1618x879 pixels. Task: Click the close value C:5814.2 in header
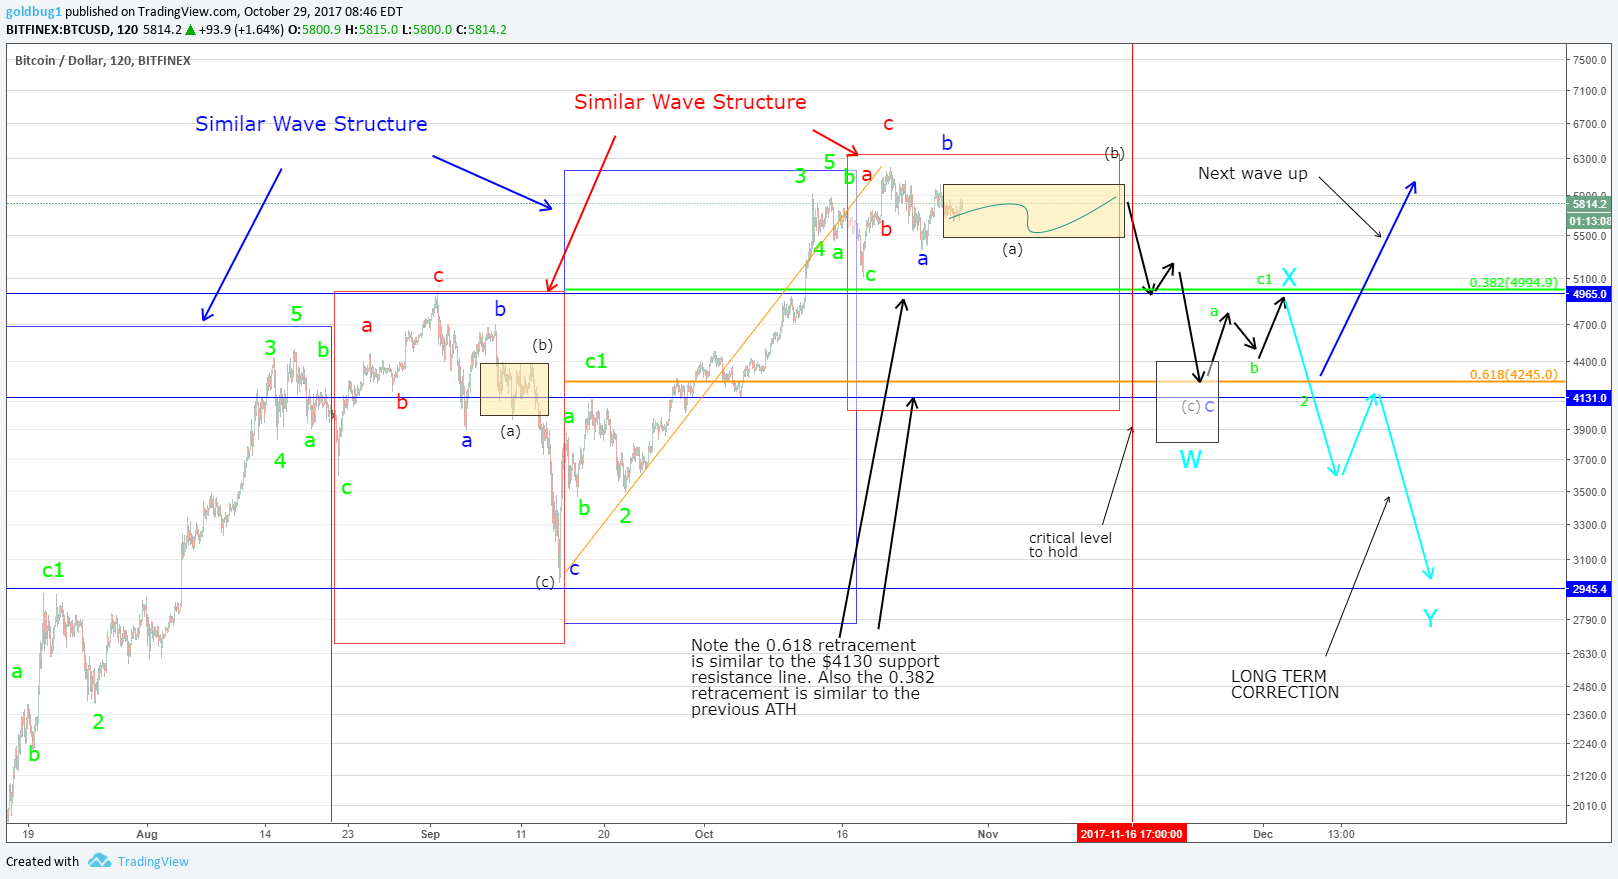(x=482, y=30)
